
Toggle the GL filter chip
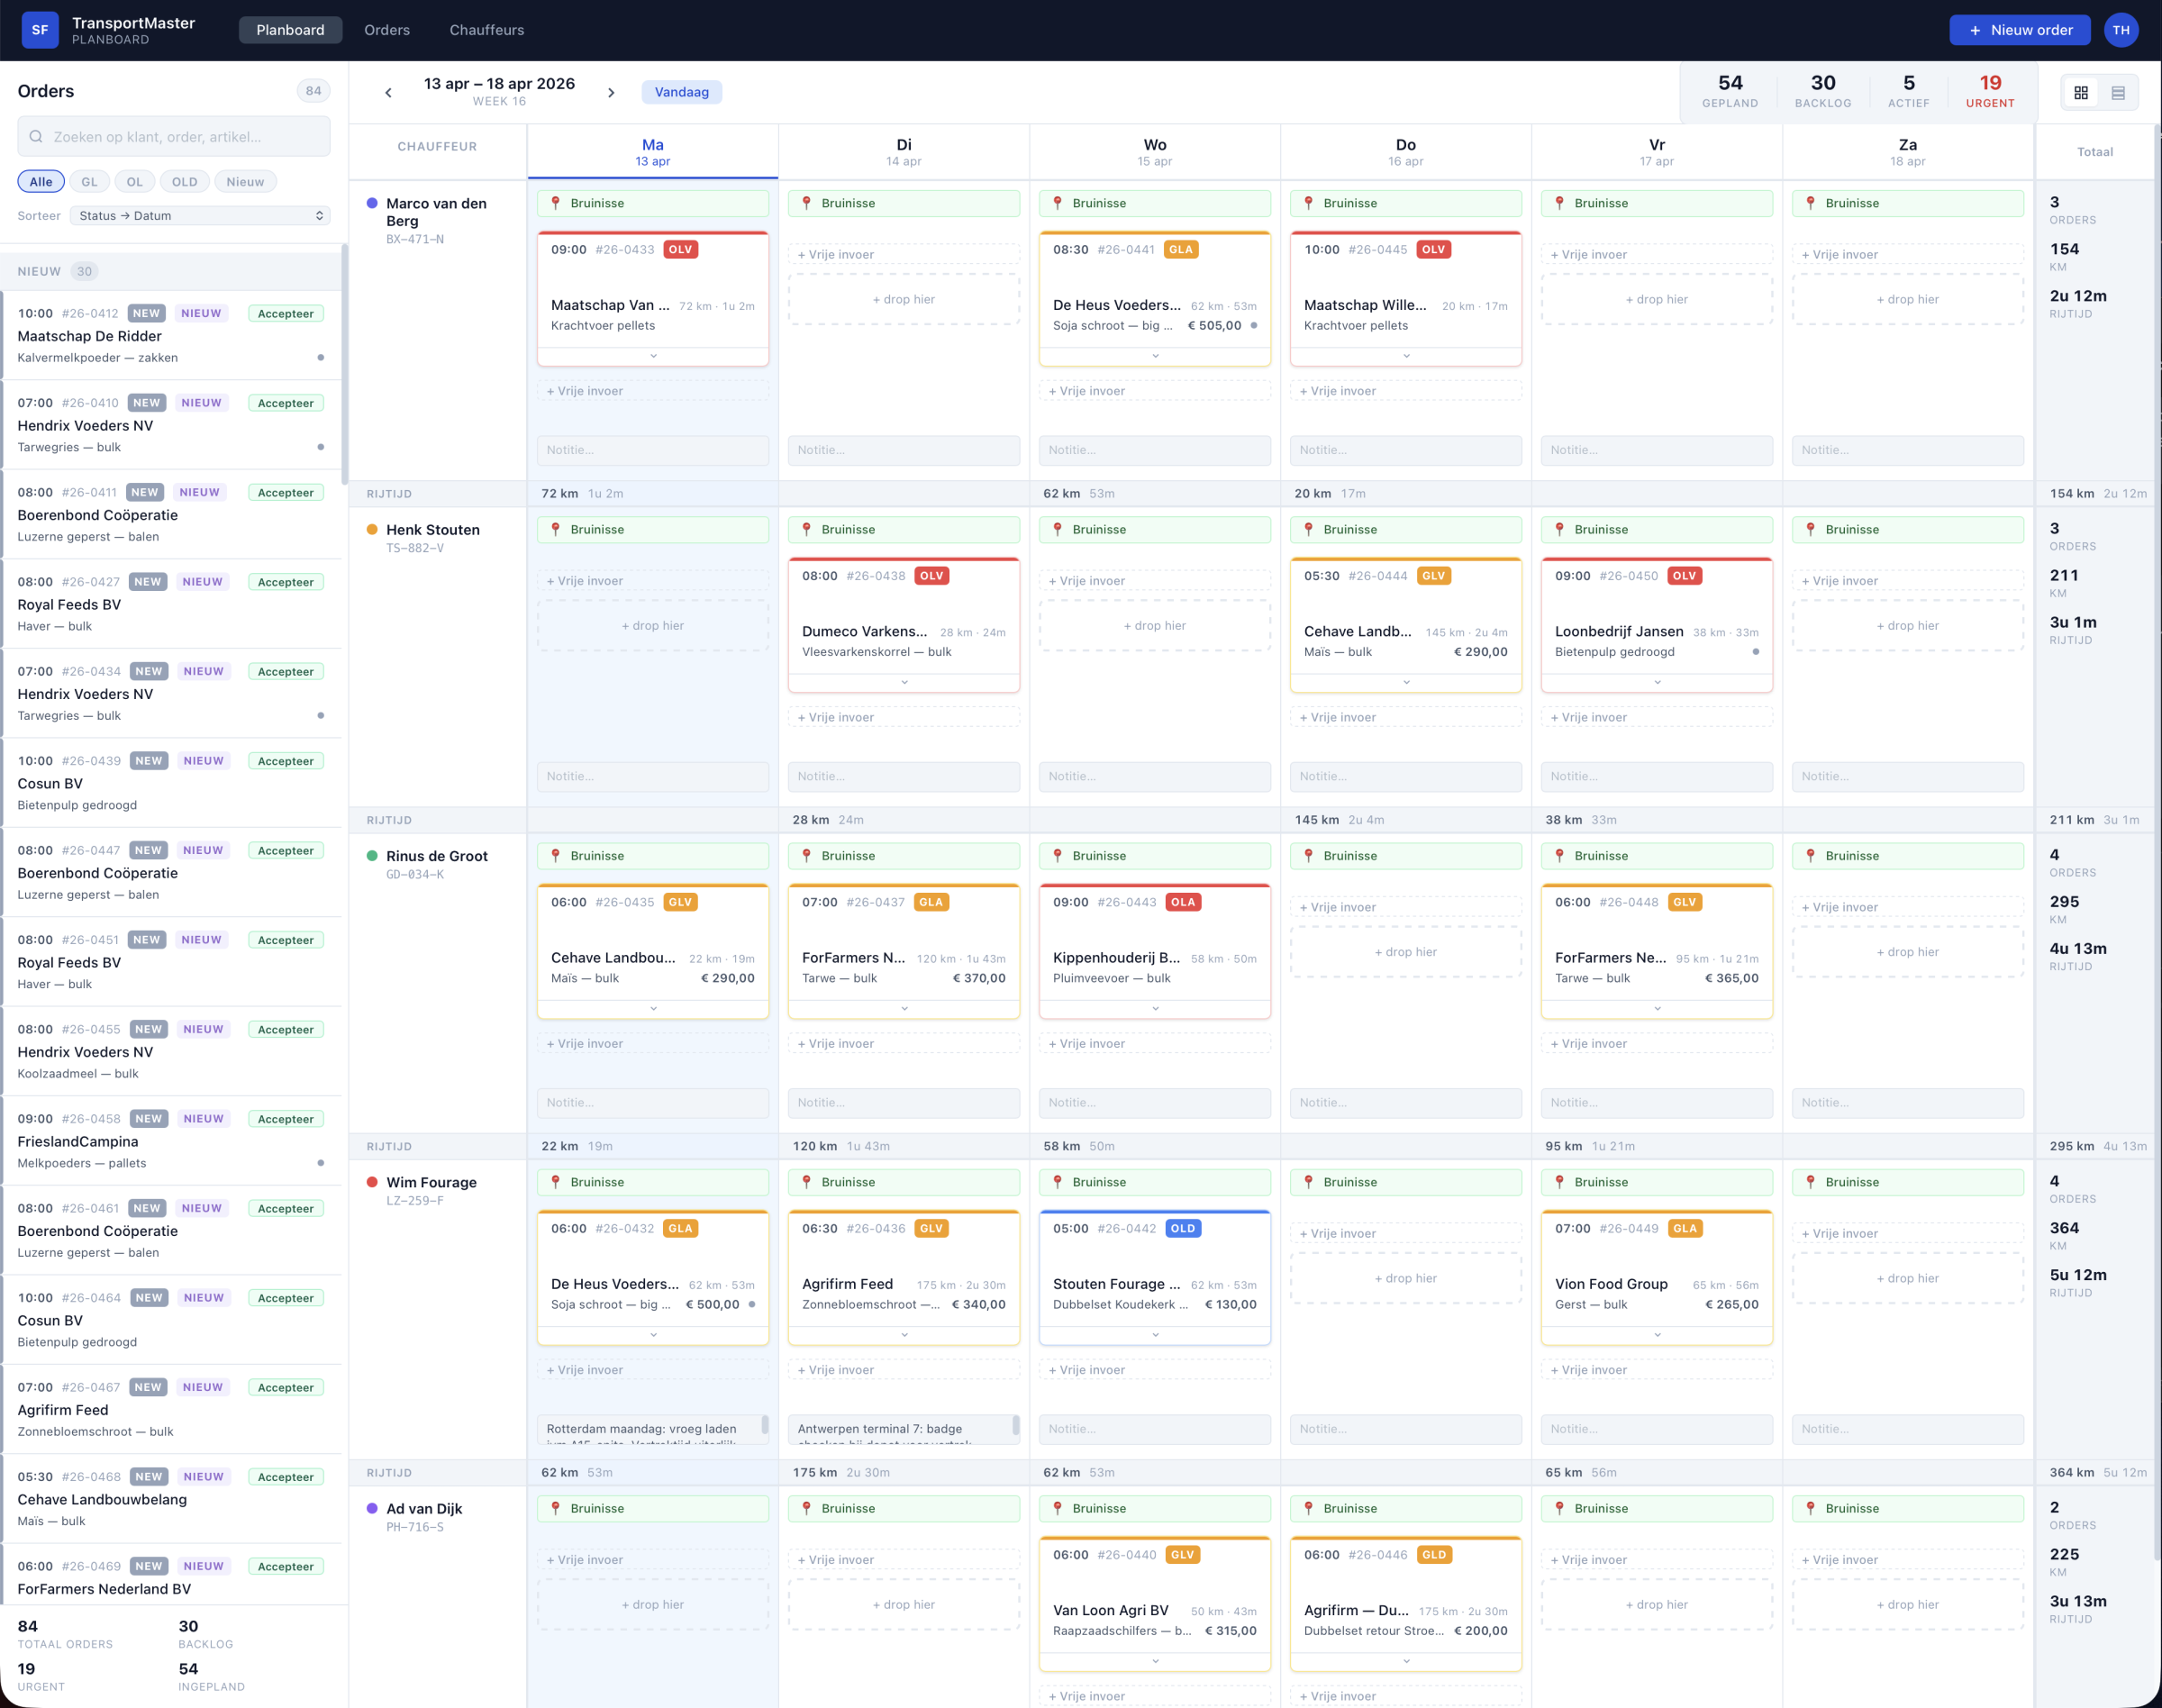pyautogui.click(x=89, y=182)
